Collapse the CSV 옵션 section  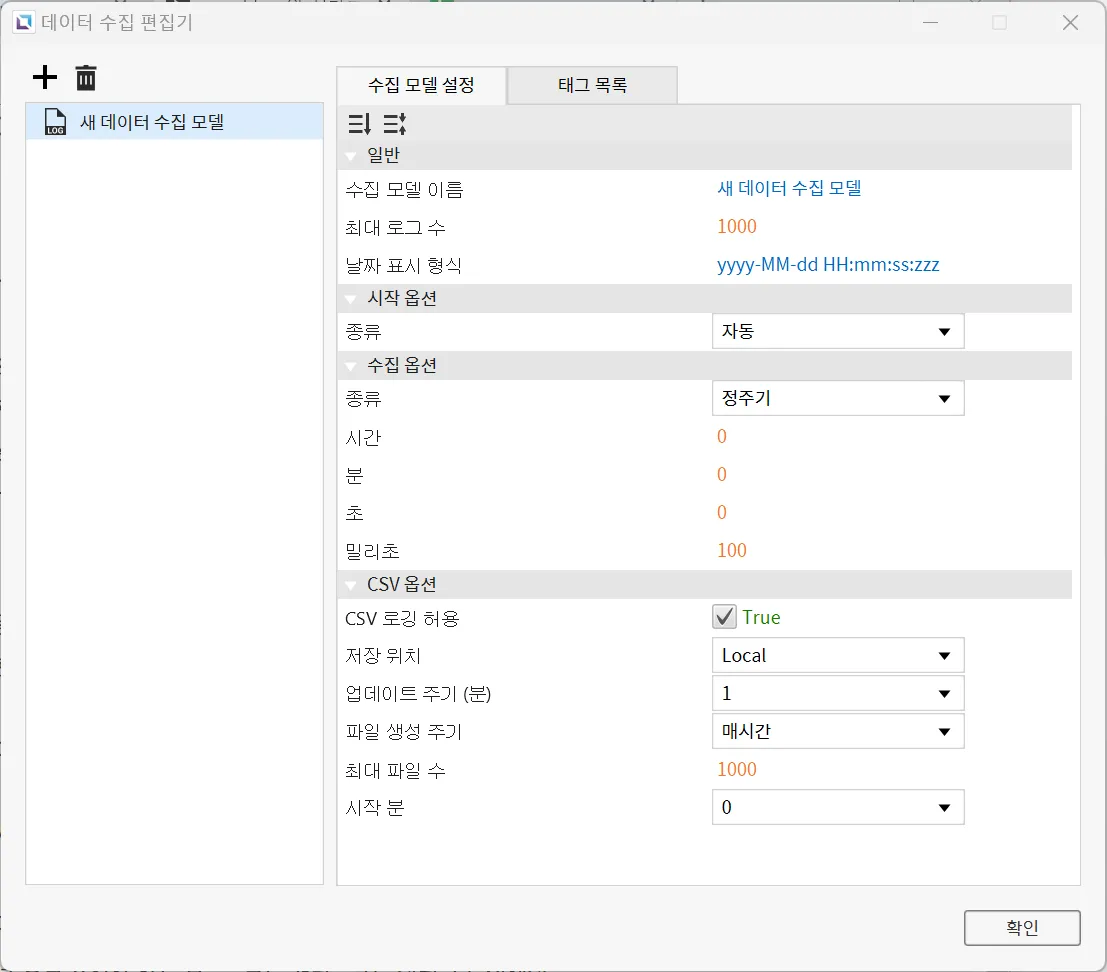pyautogui.click(x=351, y=585)
